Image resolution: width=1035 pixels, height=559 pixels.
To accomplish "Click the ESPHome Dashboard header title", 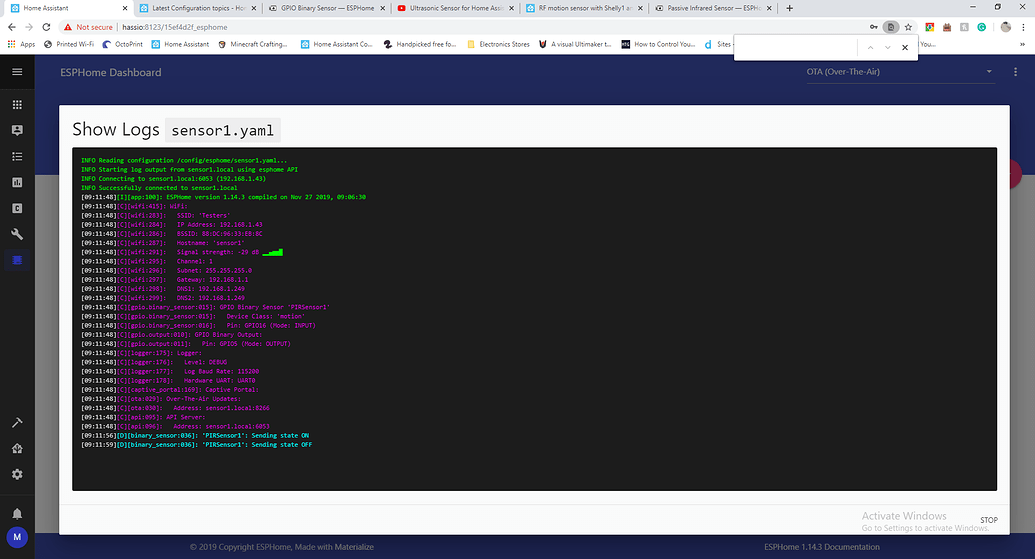I will pos(110,73).
